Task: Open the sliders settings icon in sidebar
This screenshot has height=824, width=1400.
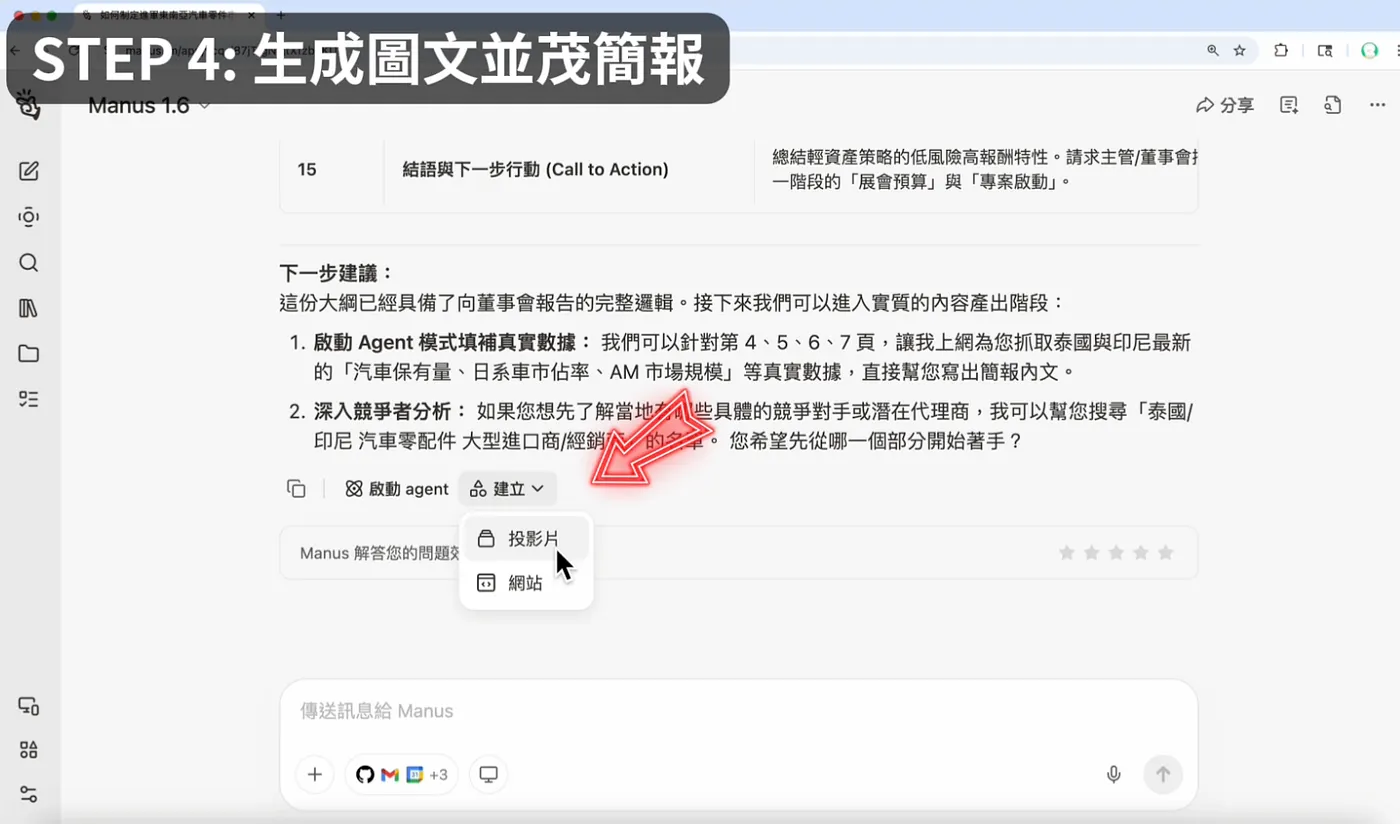Action: [29, 794]
